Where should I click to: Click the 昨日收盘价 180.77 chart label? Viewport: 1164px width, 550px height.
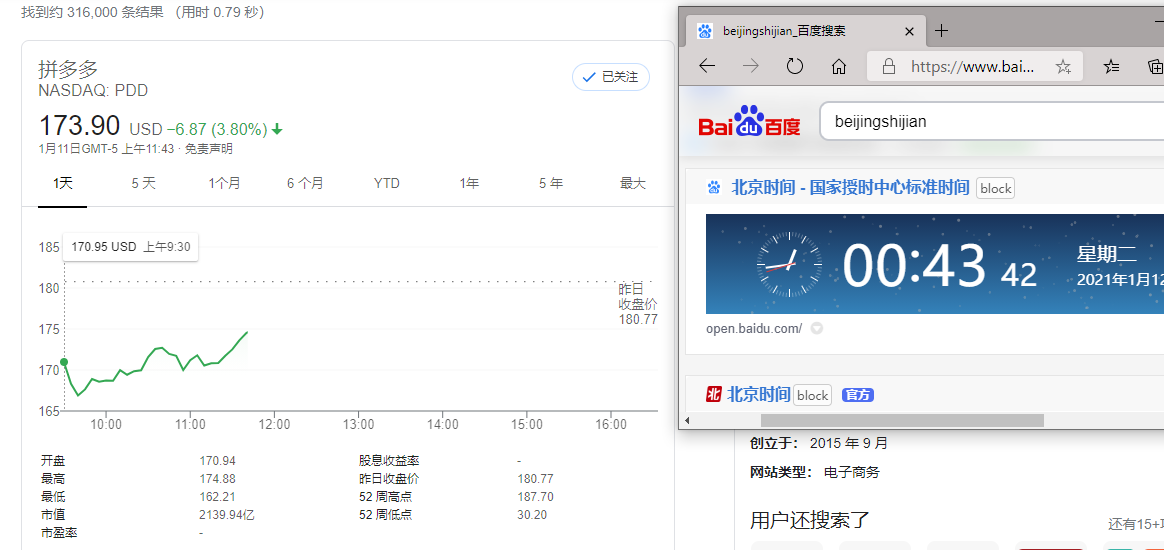coord(638,304)
